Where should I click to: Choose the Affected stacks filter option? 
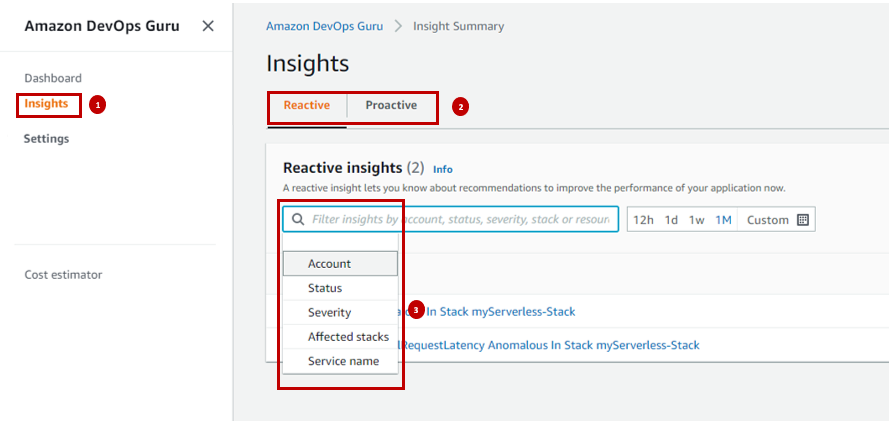click(340, 337)
